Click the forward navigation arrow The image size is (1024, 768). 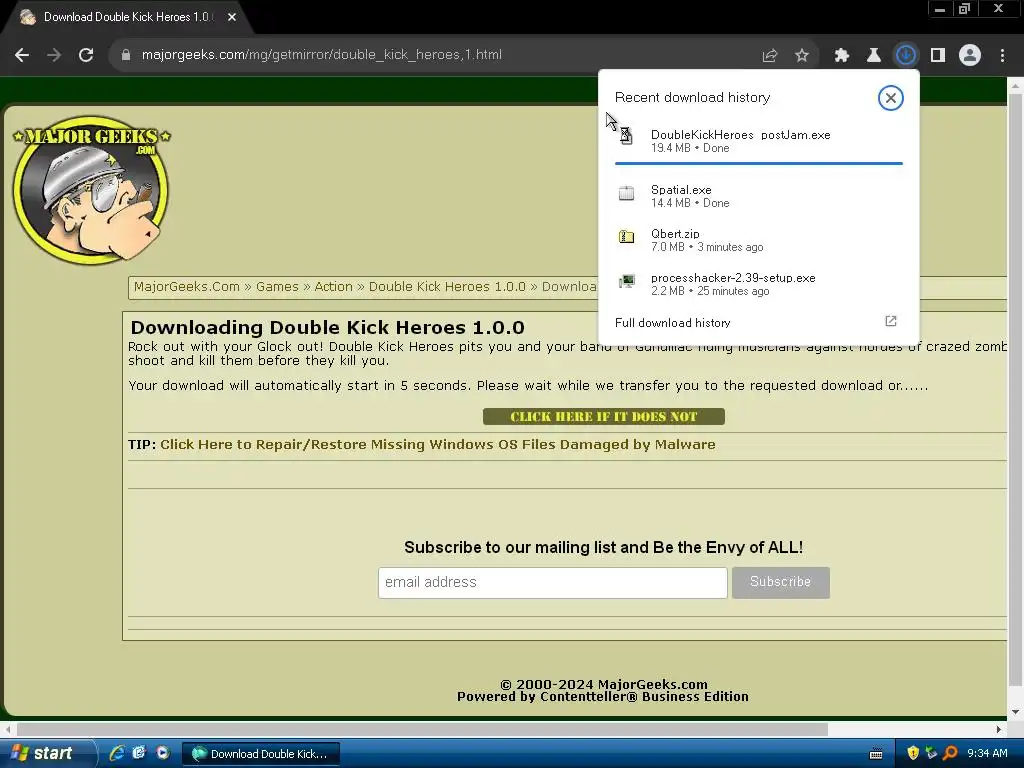pyautogui.click(x=54, y=55)
